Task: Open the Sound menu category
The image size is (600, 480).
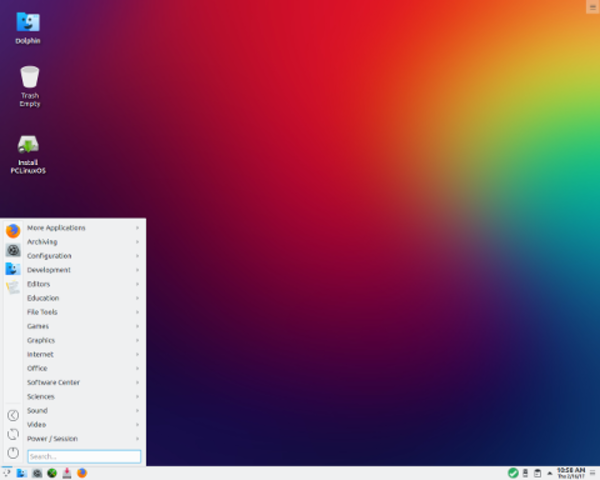Action: click(x=84, y=411)
